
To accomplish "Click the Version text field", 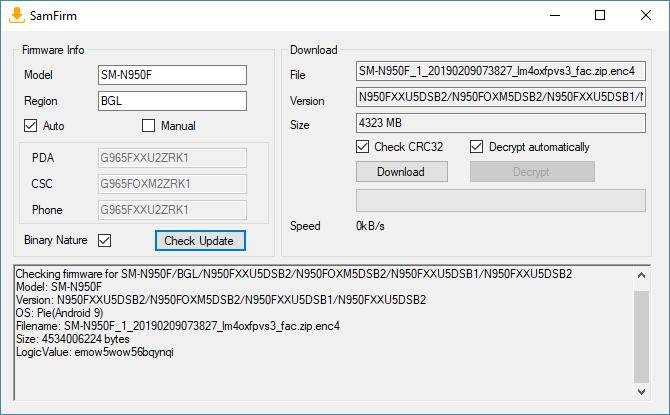I will click(500, 97).
